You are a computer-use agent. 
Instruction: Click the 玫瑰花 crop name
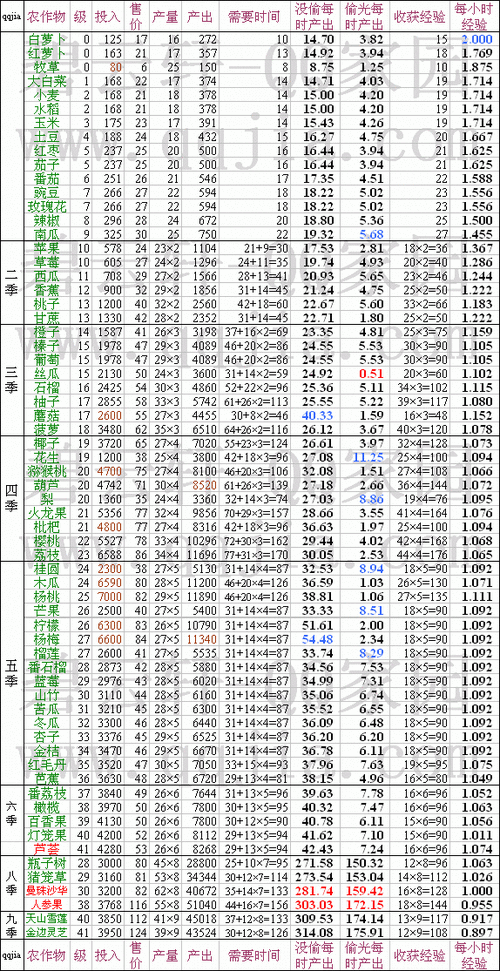(x=47, y=207)
